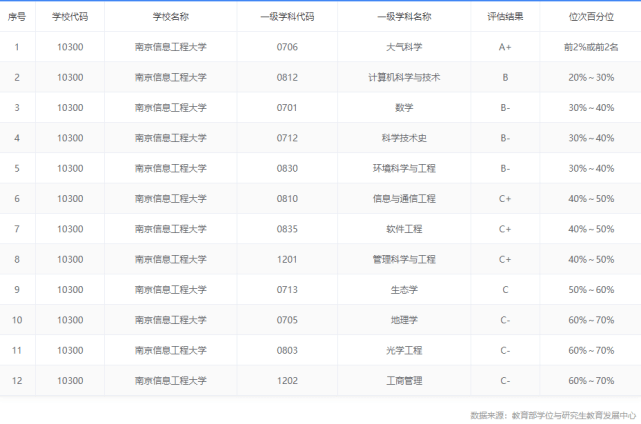The width and height of the screenshot is (641, 424).
Task: Select the 工商管理 subject cell
Action: tap(404, 381)
